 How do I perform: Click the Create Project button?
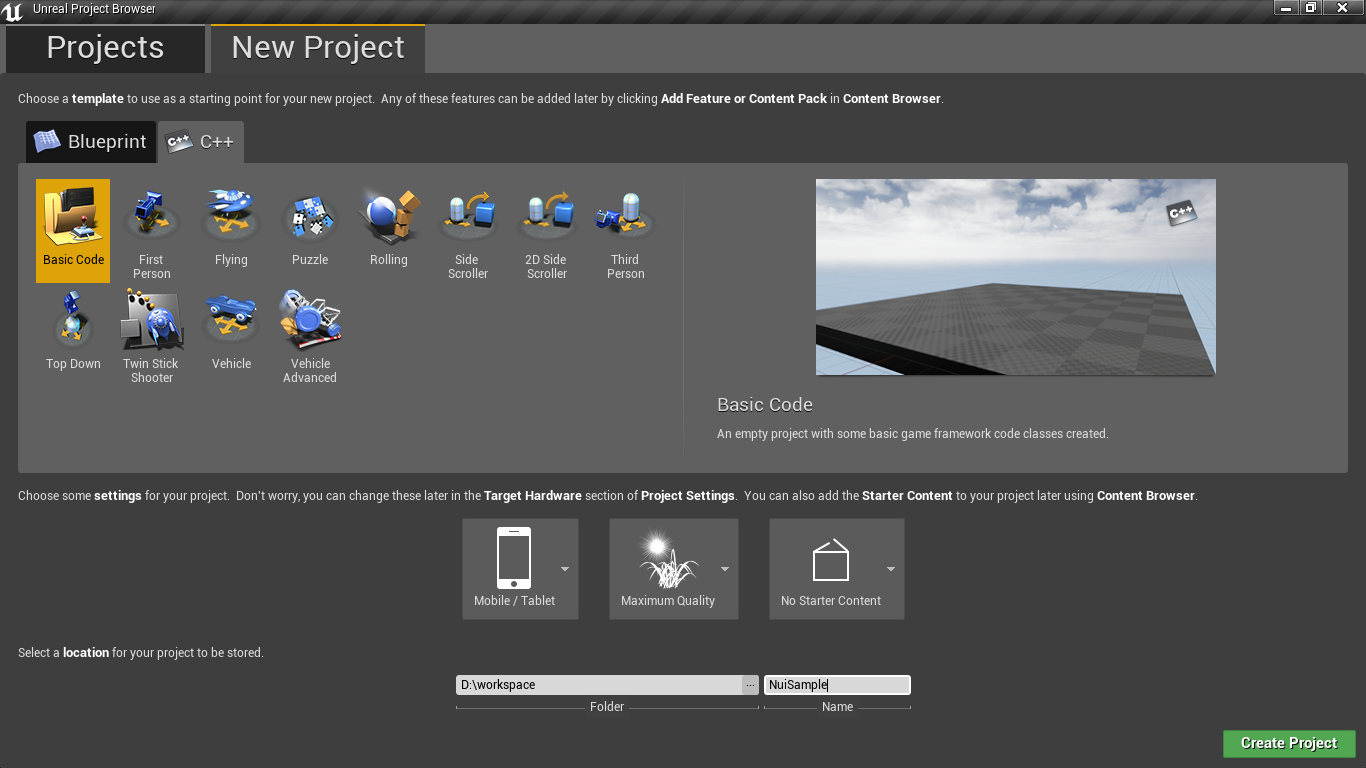[1289, 743]
